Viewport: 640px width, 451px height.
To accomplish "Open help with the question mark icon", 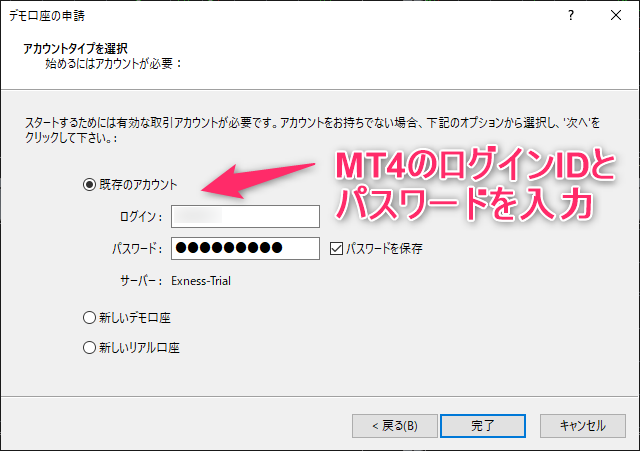I will (x=571, y=16).
